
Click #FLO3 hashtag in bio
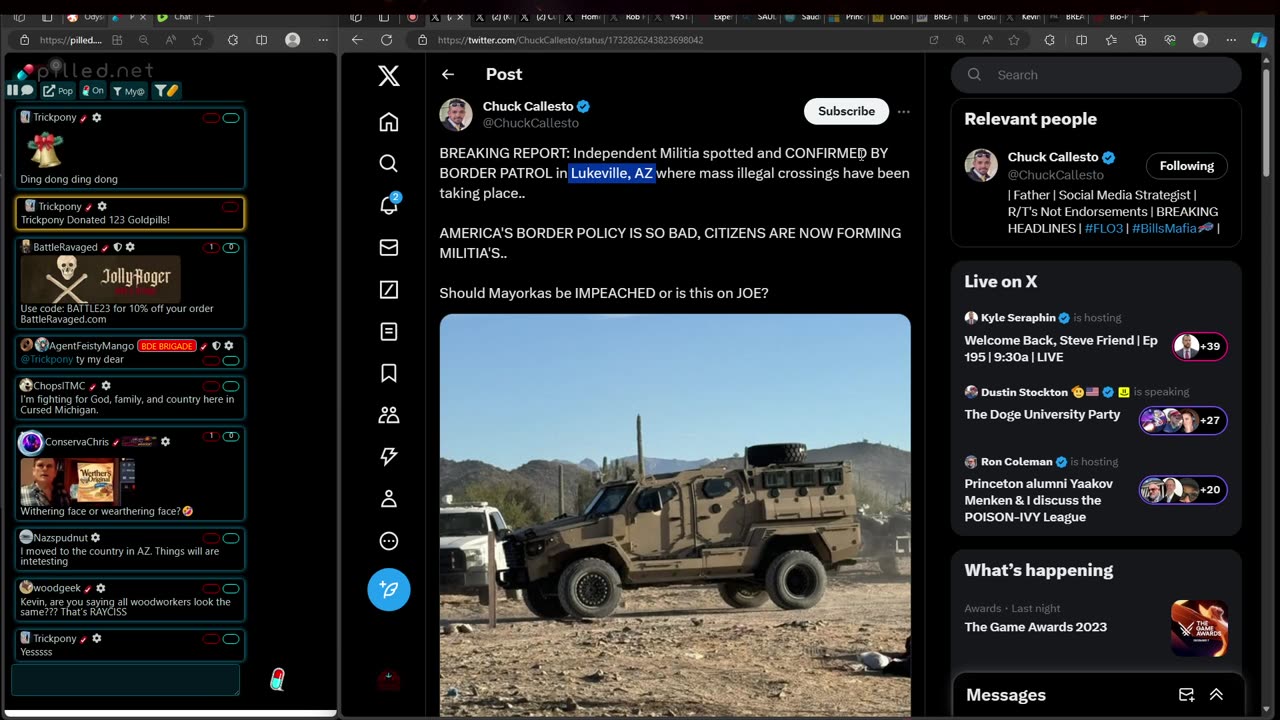pyautogui.click(x=1104, y=229)
